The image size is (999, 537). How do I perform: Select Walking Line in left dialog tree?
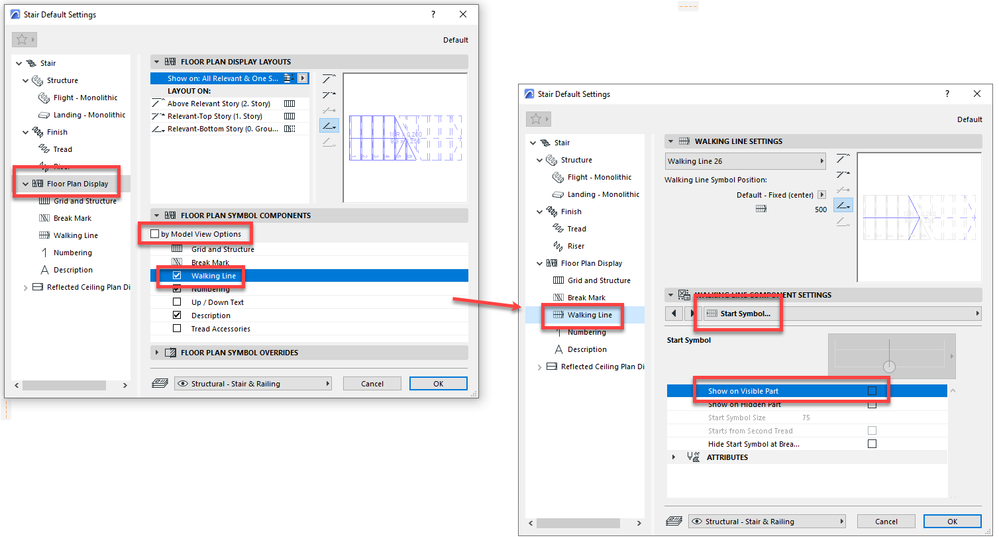tap(75, 235)
